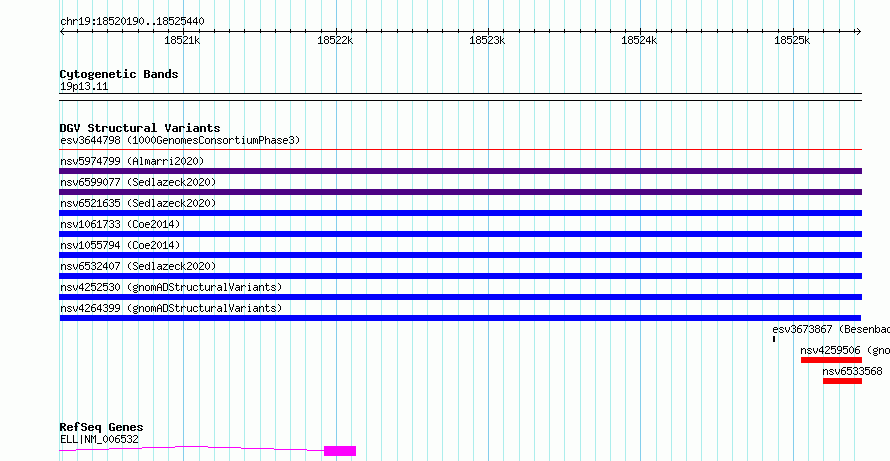Open nsv4252530 (gnomADStructuralVariants) label
890x461 pixels.
(171, 287)
